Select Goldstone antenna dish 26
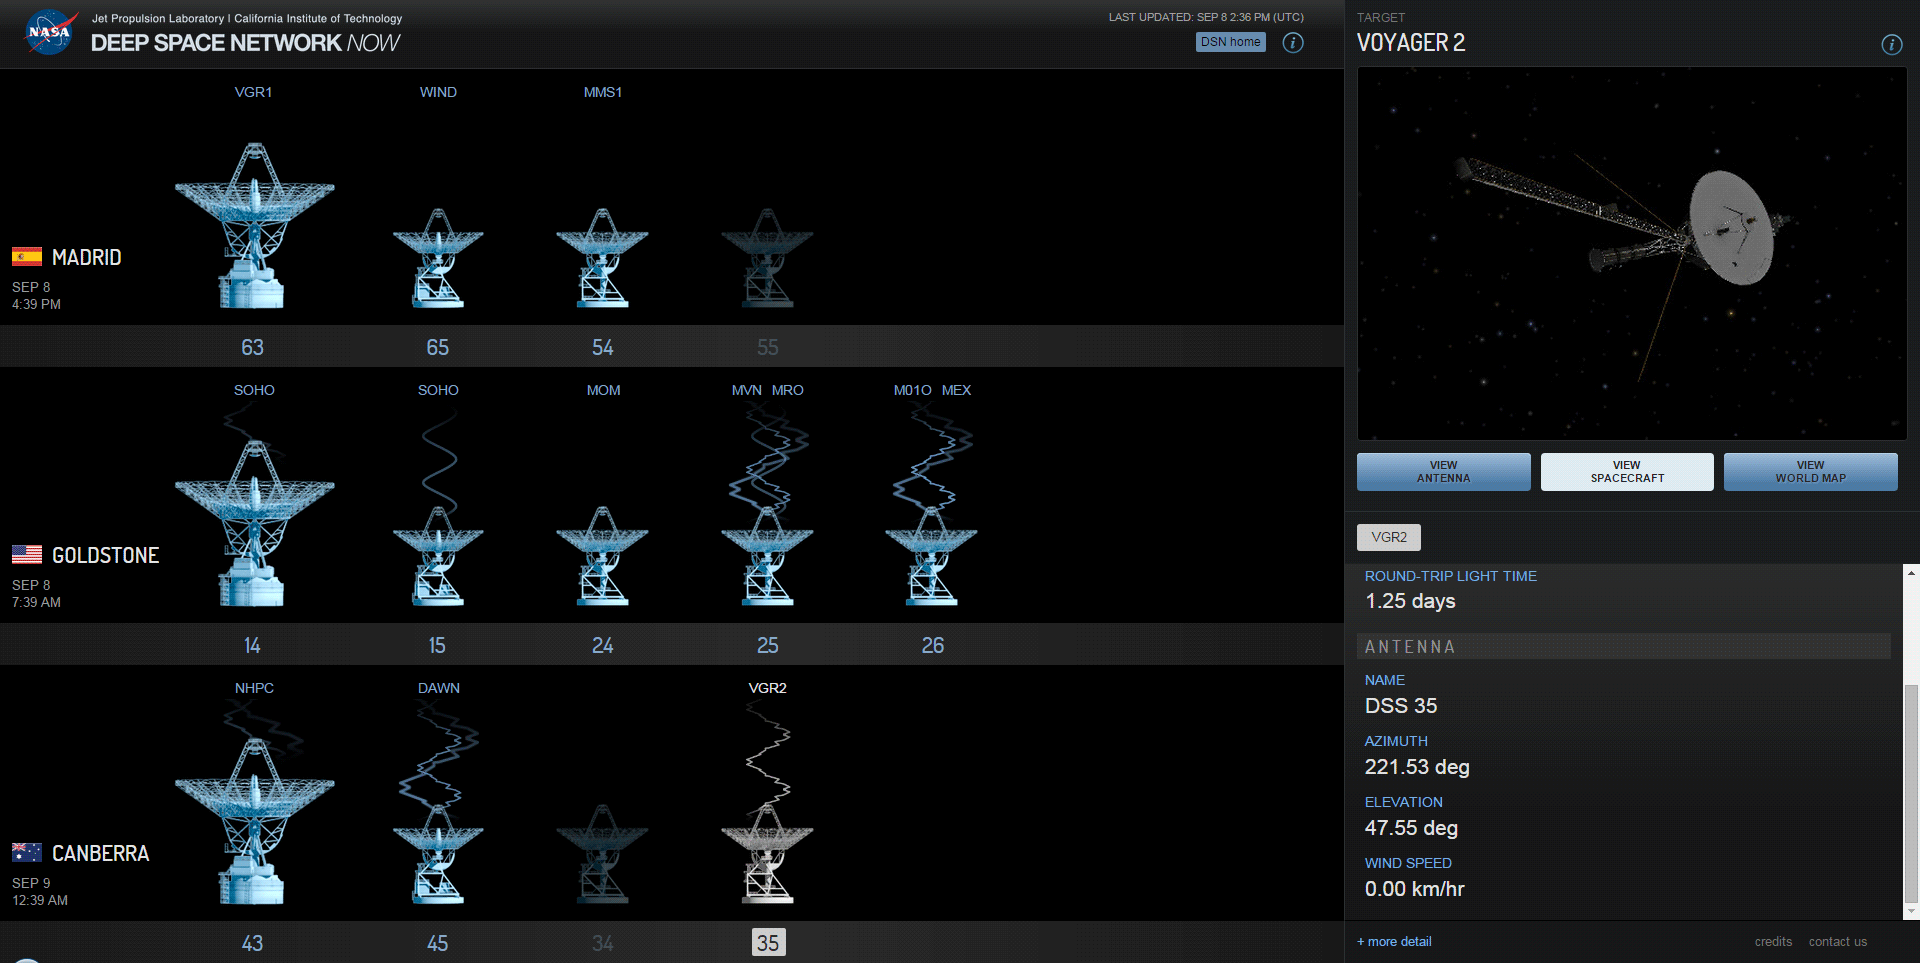The image size is (1920, 963). tap(931, 555)
